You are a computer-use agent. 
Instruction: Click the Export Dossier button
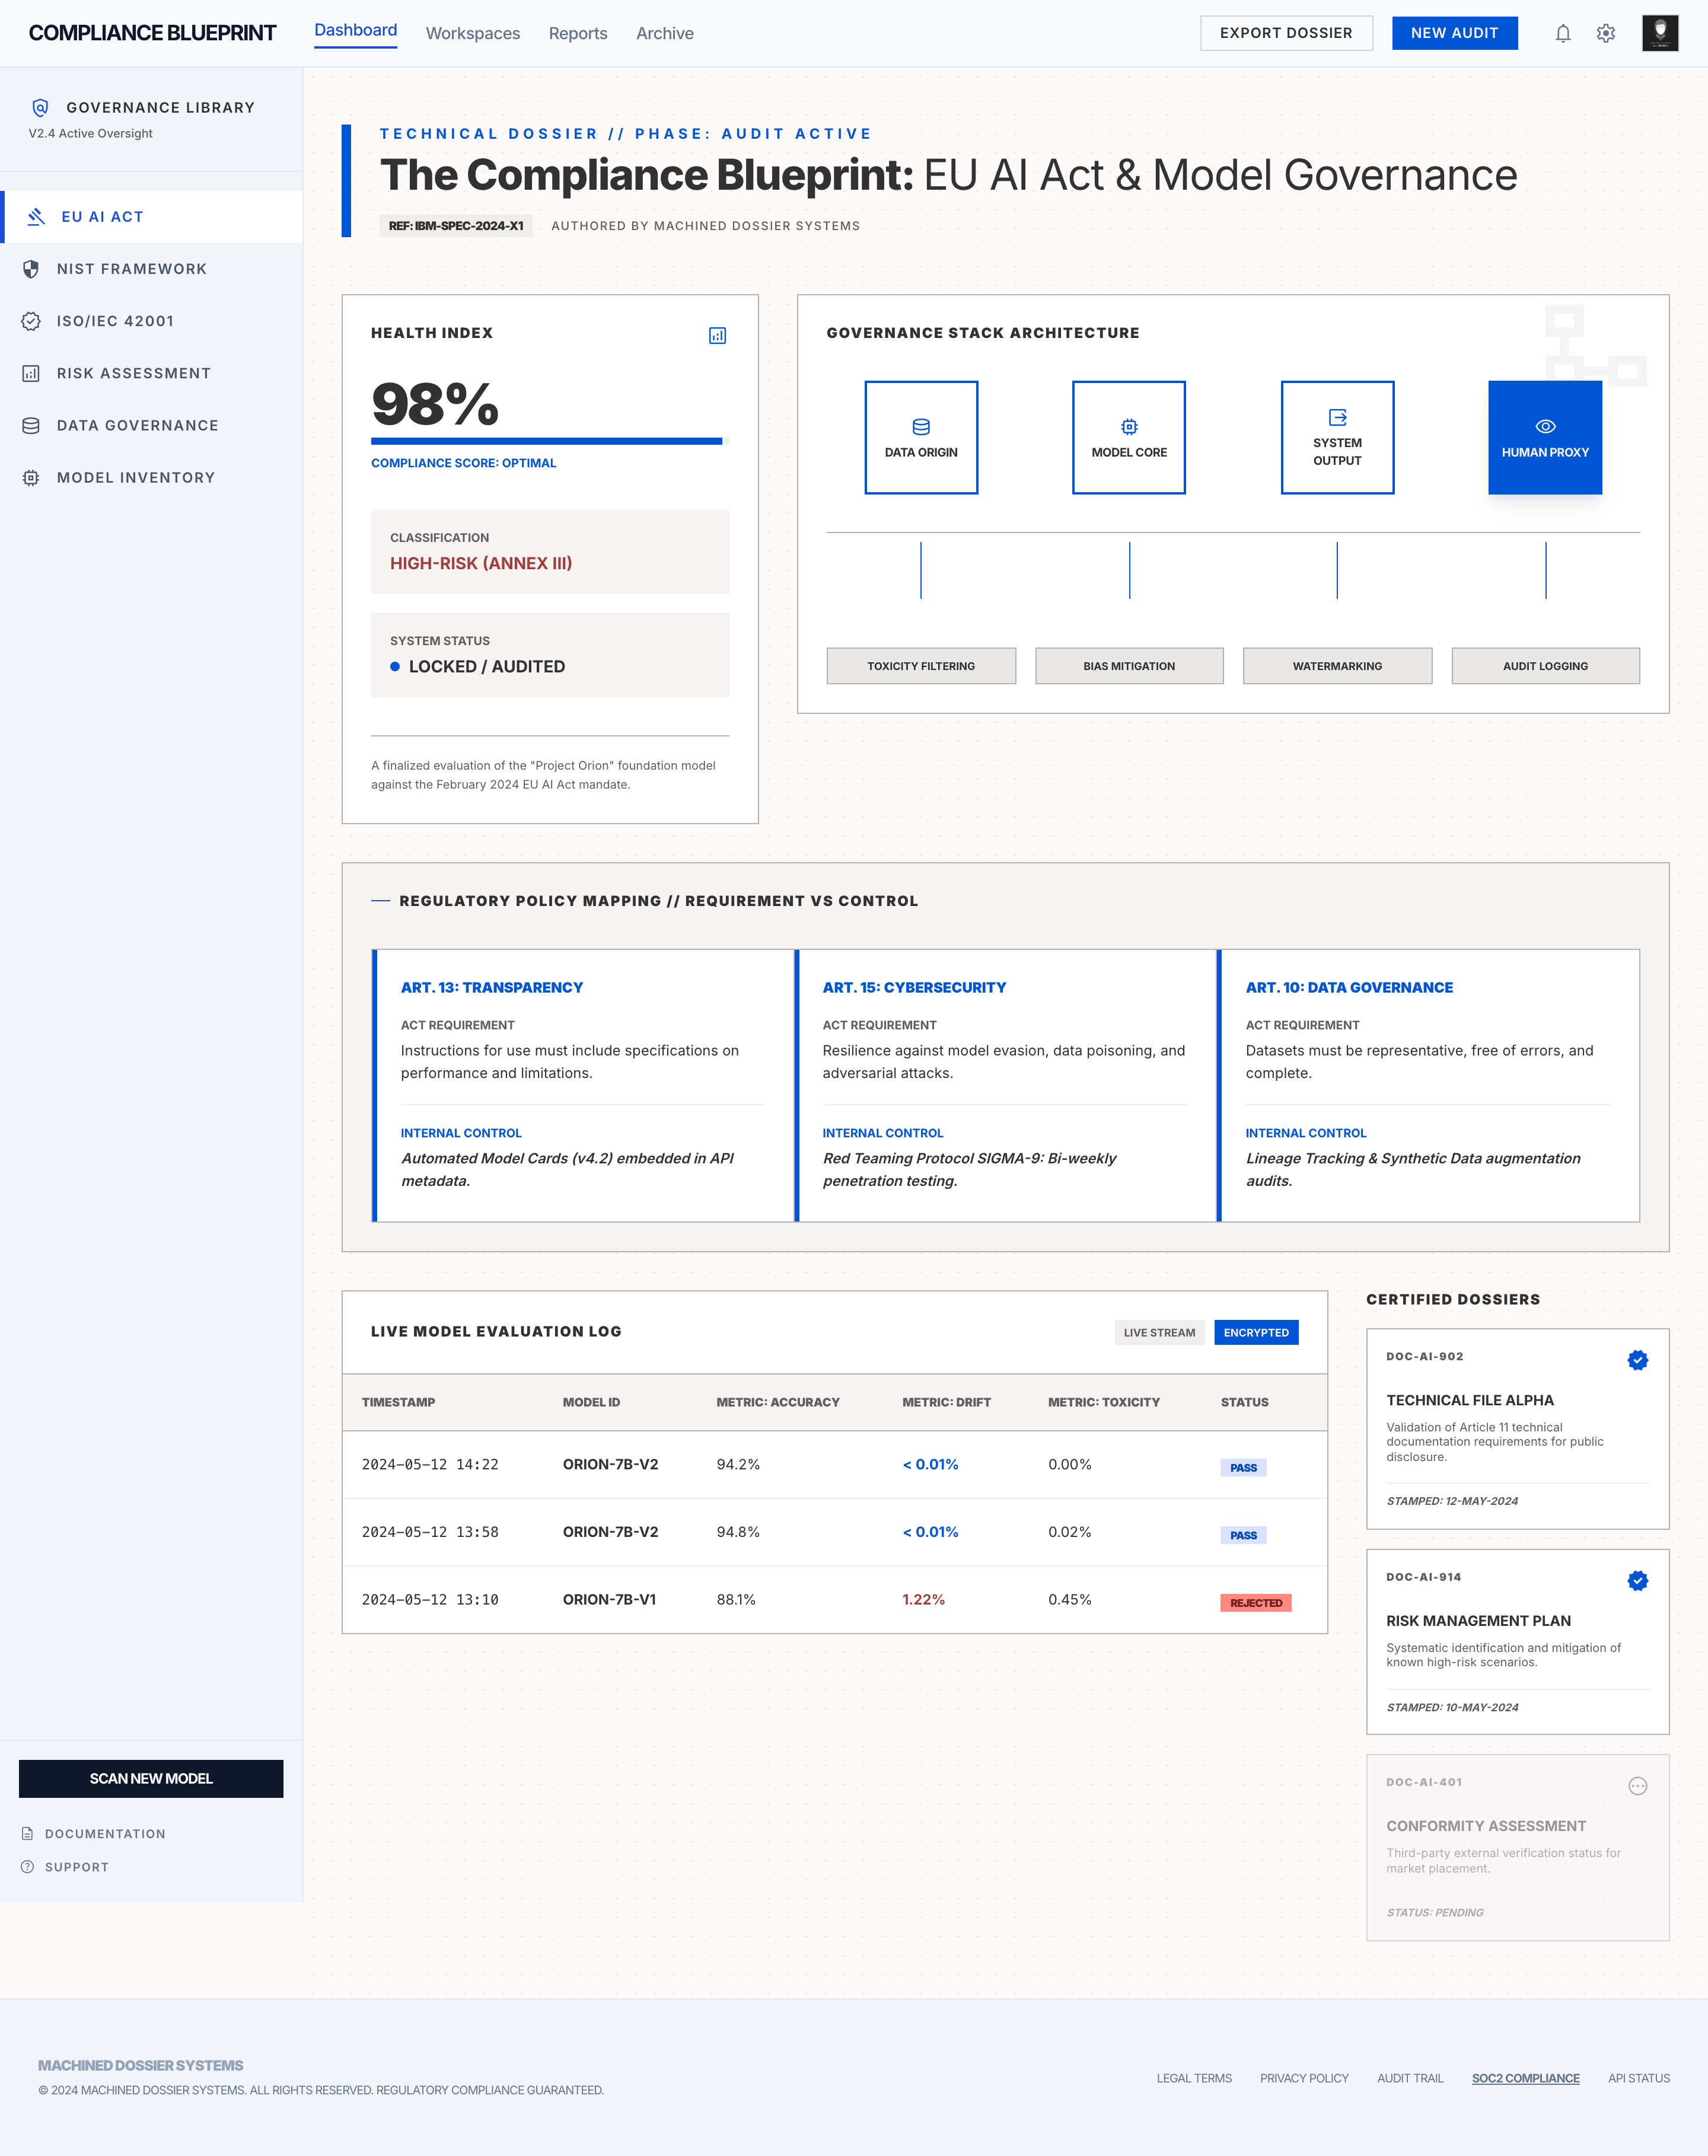1287,33
